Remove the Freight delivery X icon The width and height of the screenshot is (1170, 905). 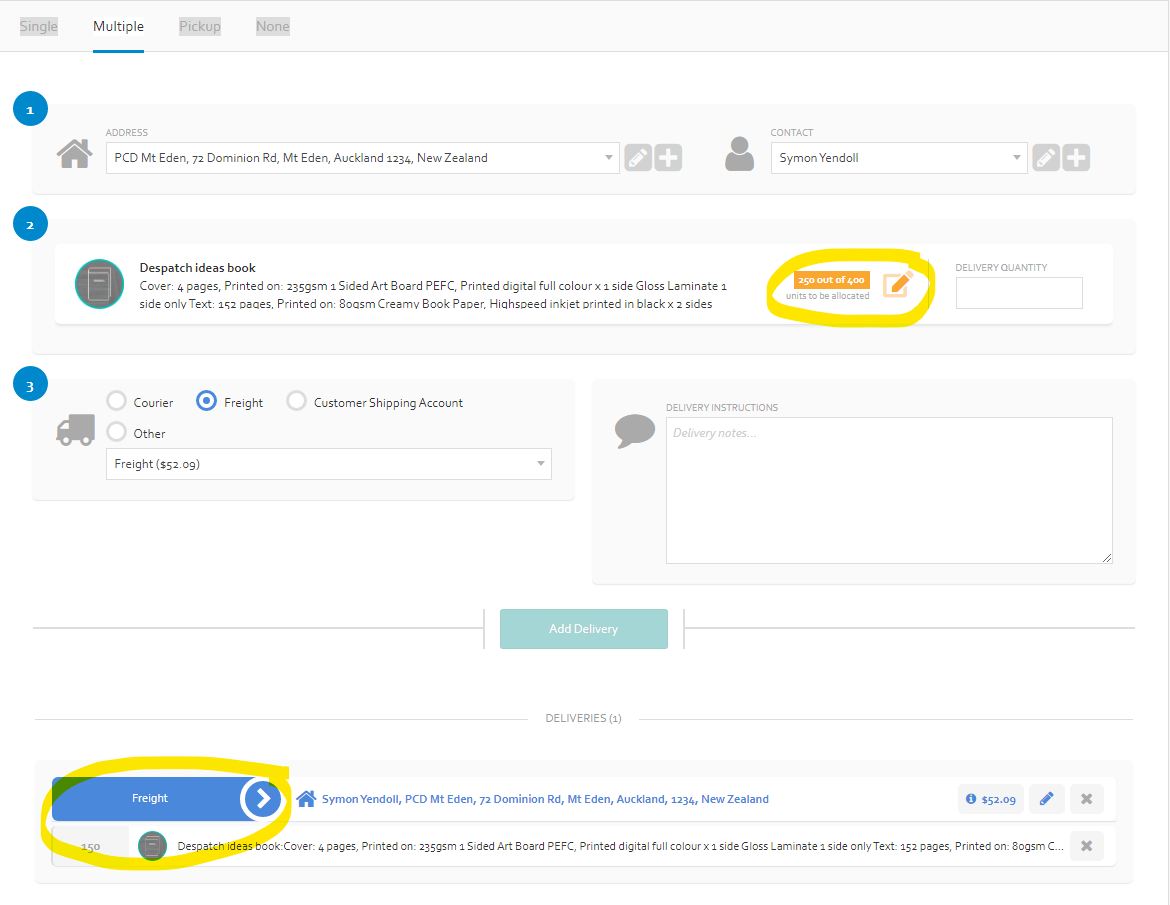coord(1086,799)
